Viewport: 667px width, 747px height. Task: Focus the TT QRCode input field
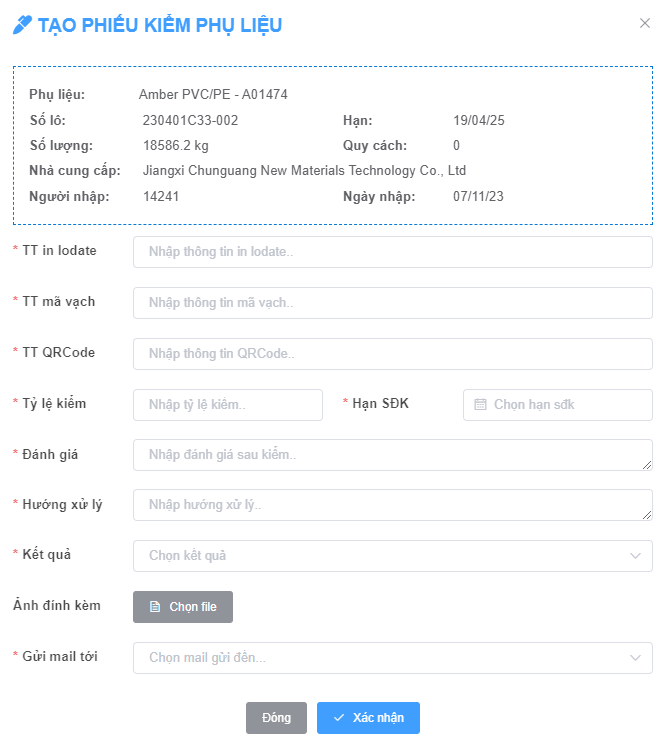click(392, 354)
